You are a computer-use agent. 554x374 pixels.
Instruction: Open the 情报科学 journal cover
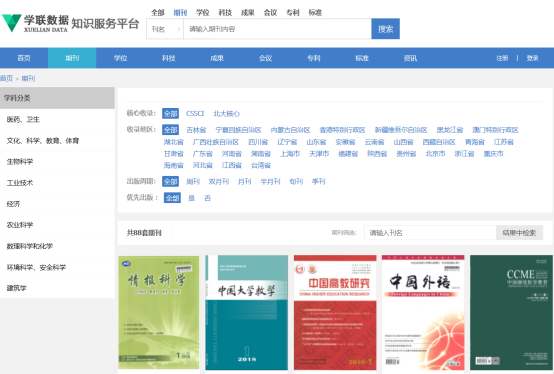tap(159, 313)
